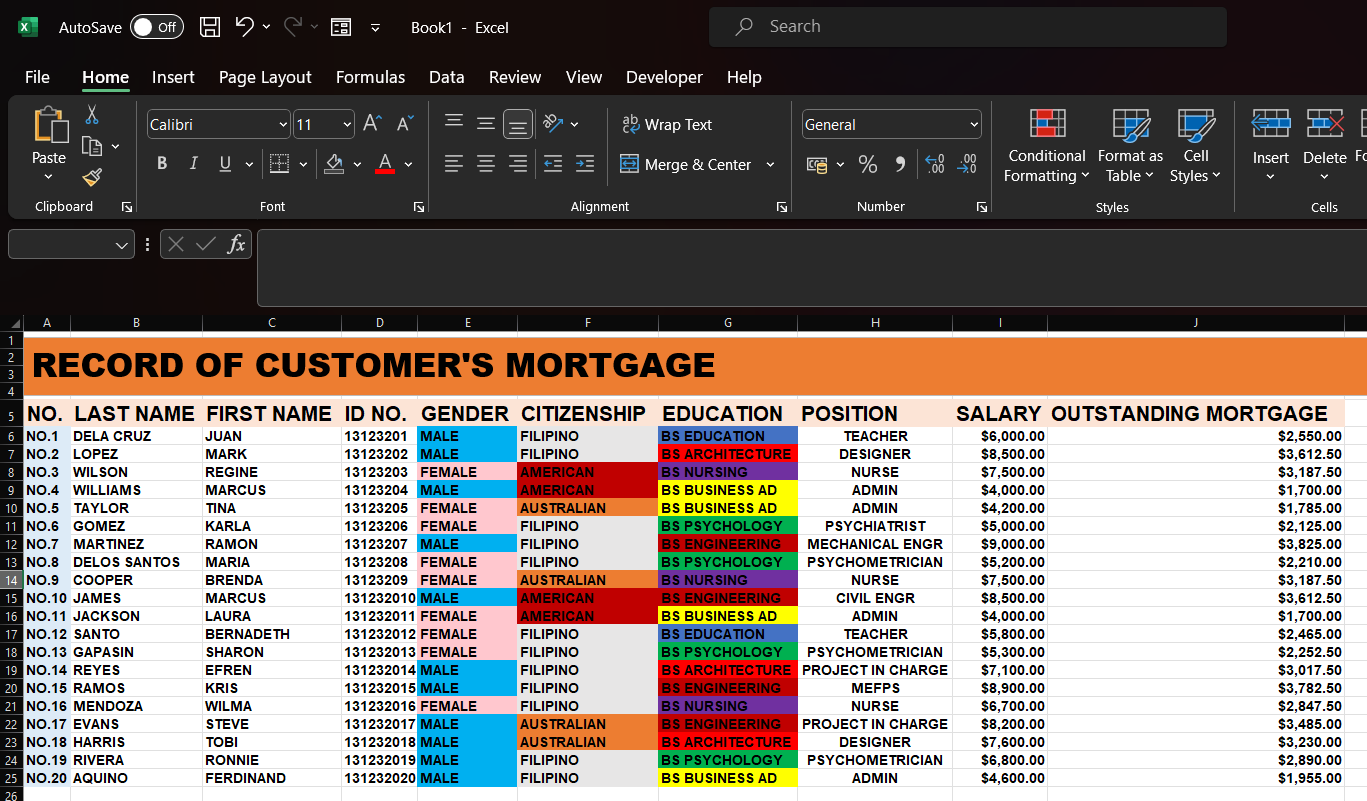Switch to the Insert tab
Image resolution: width=1367 pixels, height=801 pixels.
(x=173, y=77)
